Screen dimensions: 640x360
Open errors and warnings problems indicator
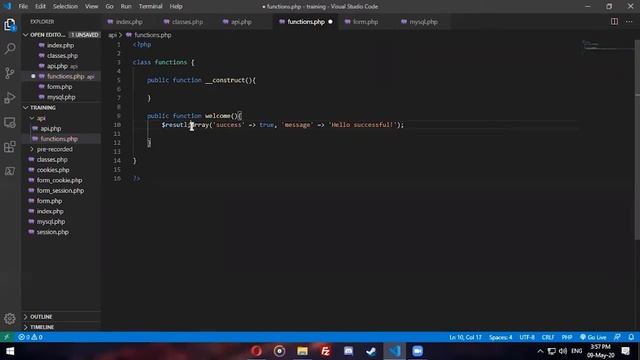pyautogui.click(x=31, y=337)
